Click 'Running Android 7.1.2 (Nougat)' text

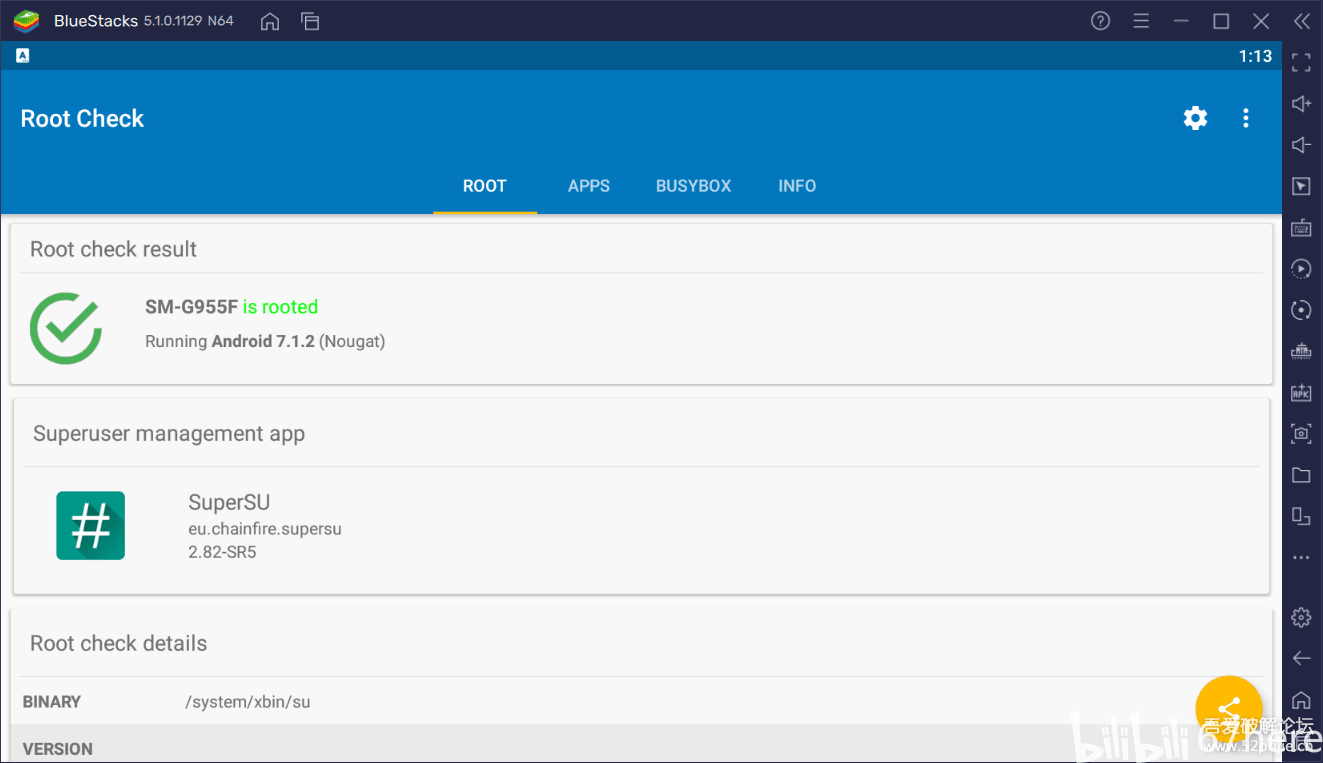point(265,342)
